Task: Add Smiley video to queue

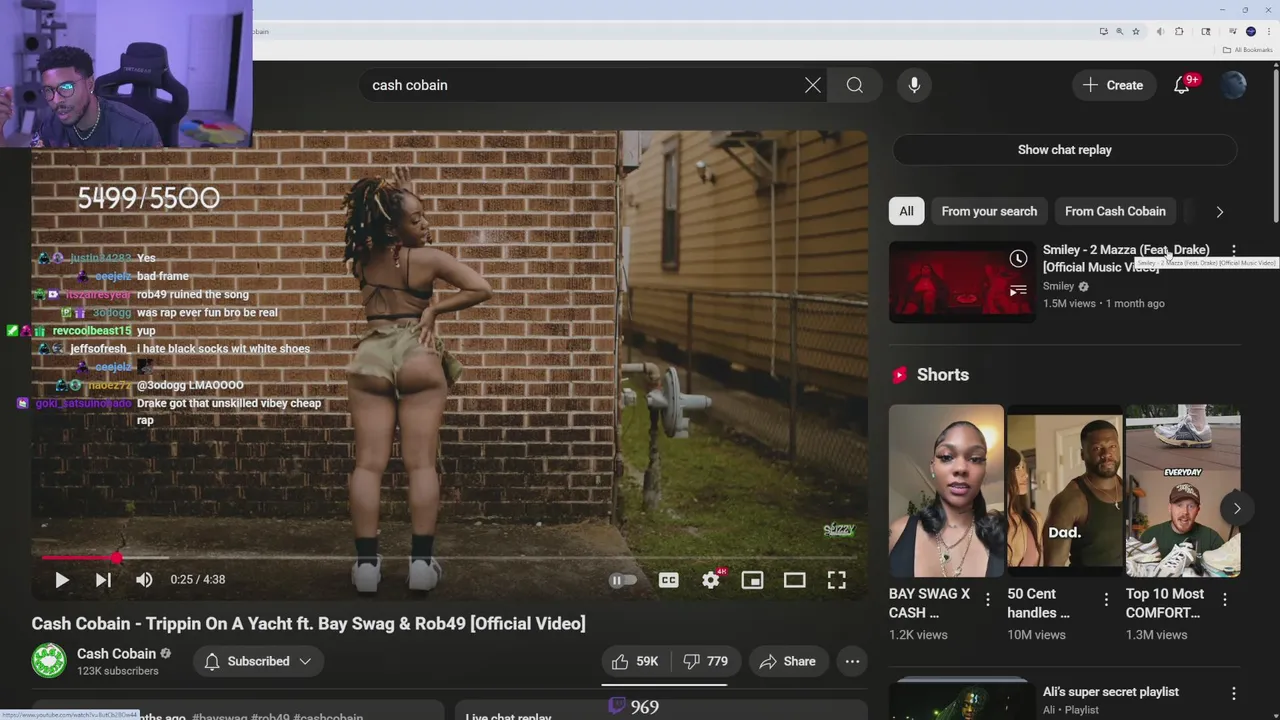Action: coord(1018,291)
